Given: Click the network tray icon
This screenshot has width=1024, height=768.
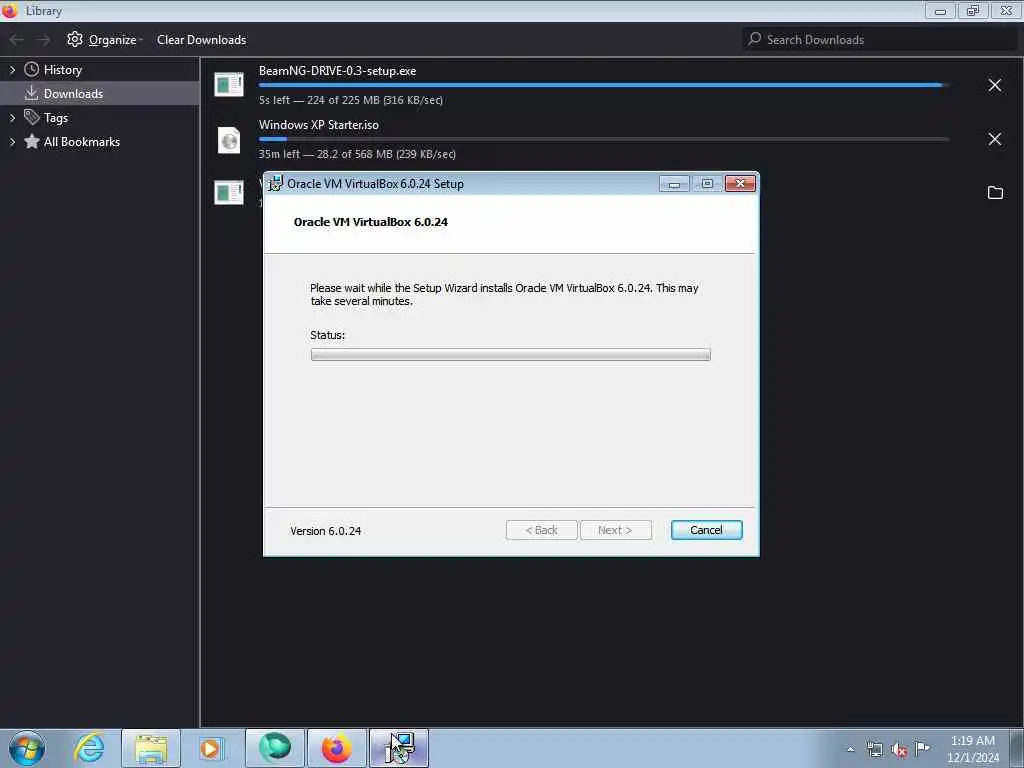Looking at the screenshot, I should point(874,750).
